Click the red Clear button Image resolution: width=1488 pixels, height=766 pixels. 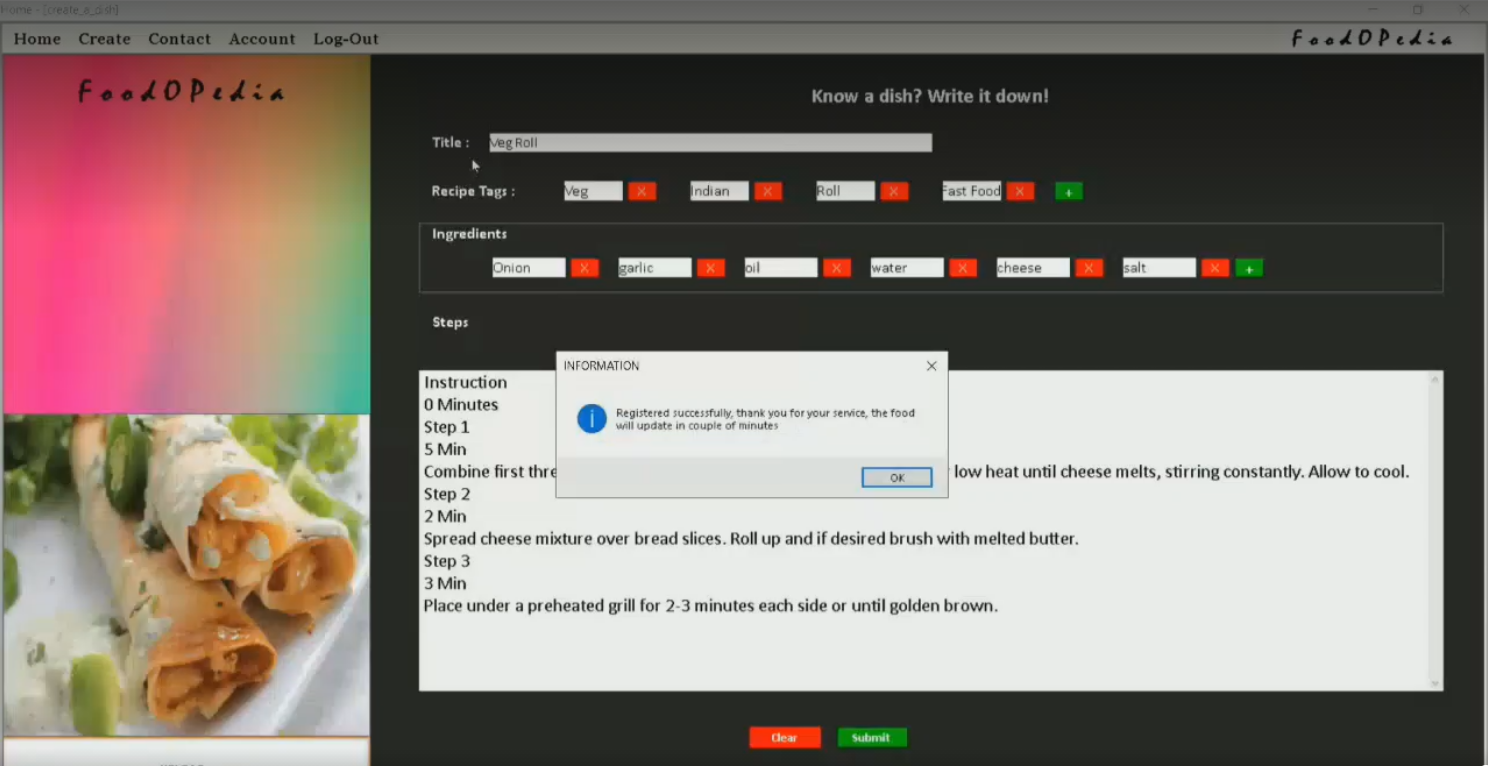(785, 737)
